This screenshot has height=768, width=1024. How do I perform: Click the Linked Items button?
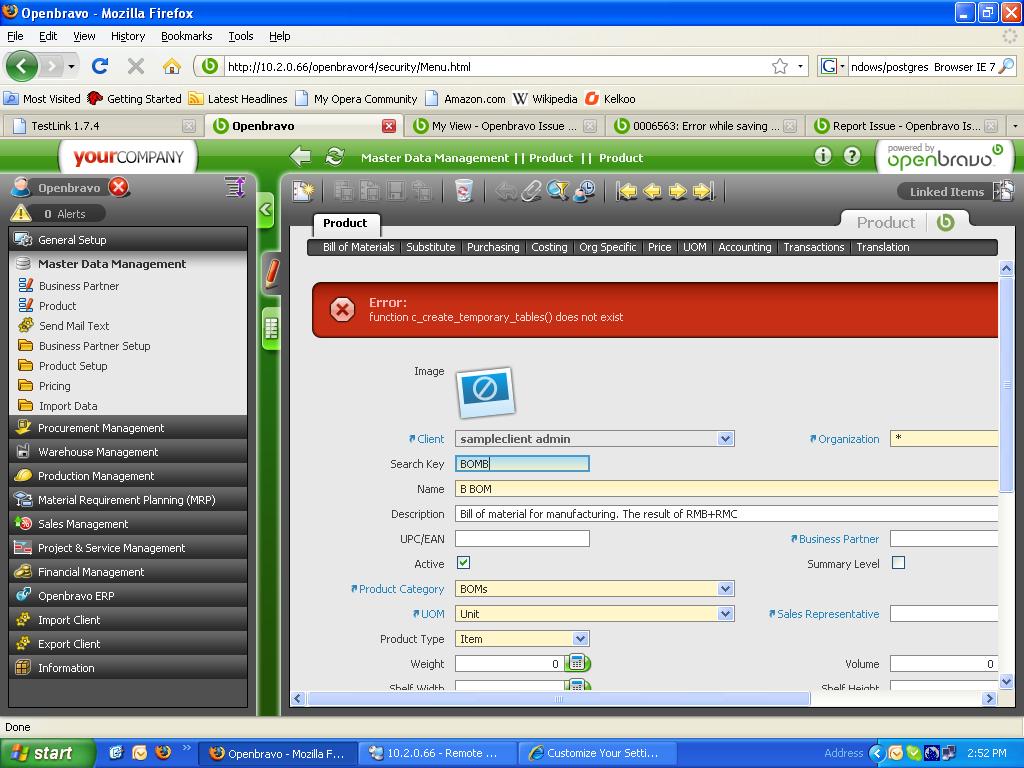(x=946, y=192)
